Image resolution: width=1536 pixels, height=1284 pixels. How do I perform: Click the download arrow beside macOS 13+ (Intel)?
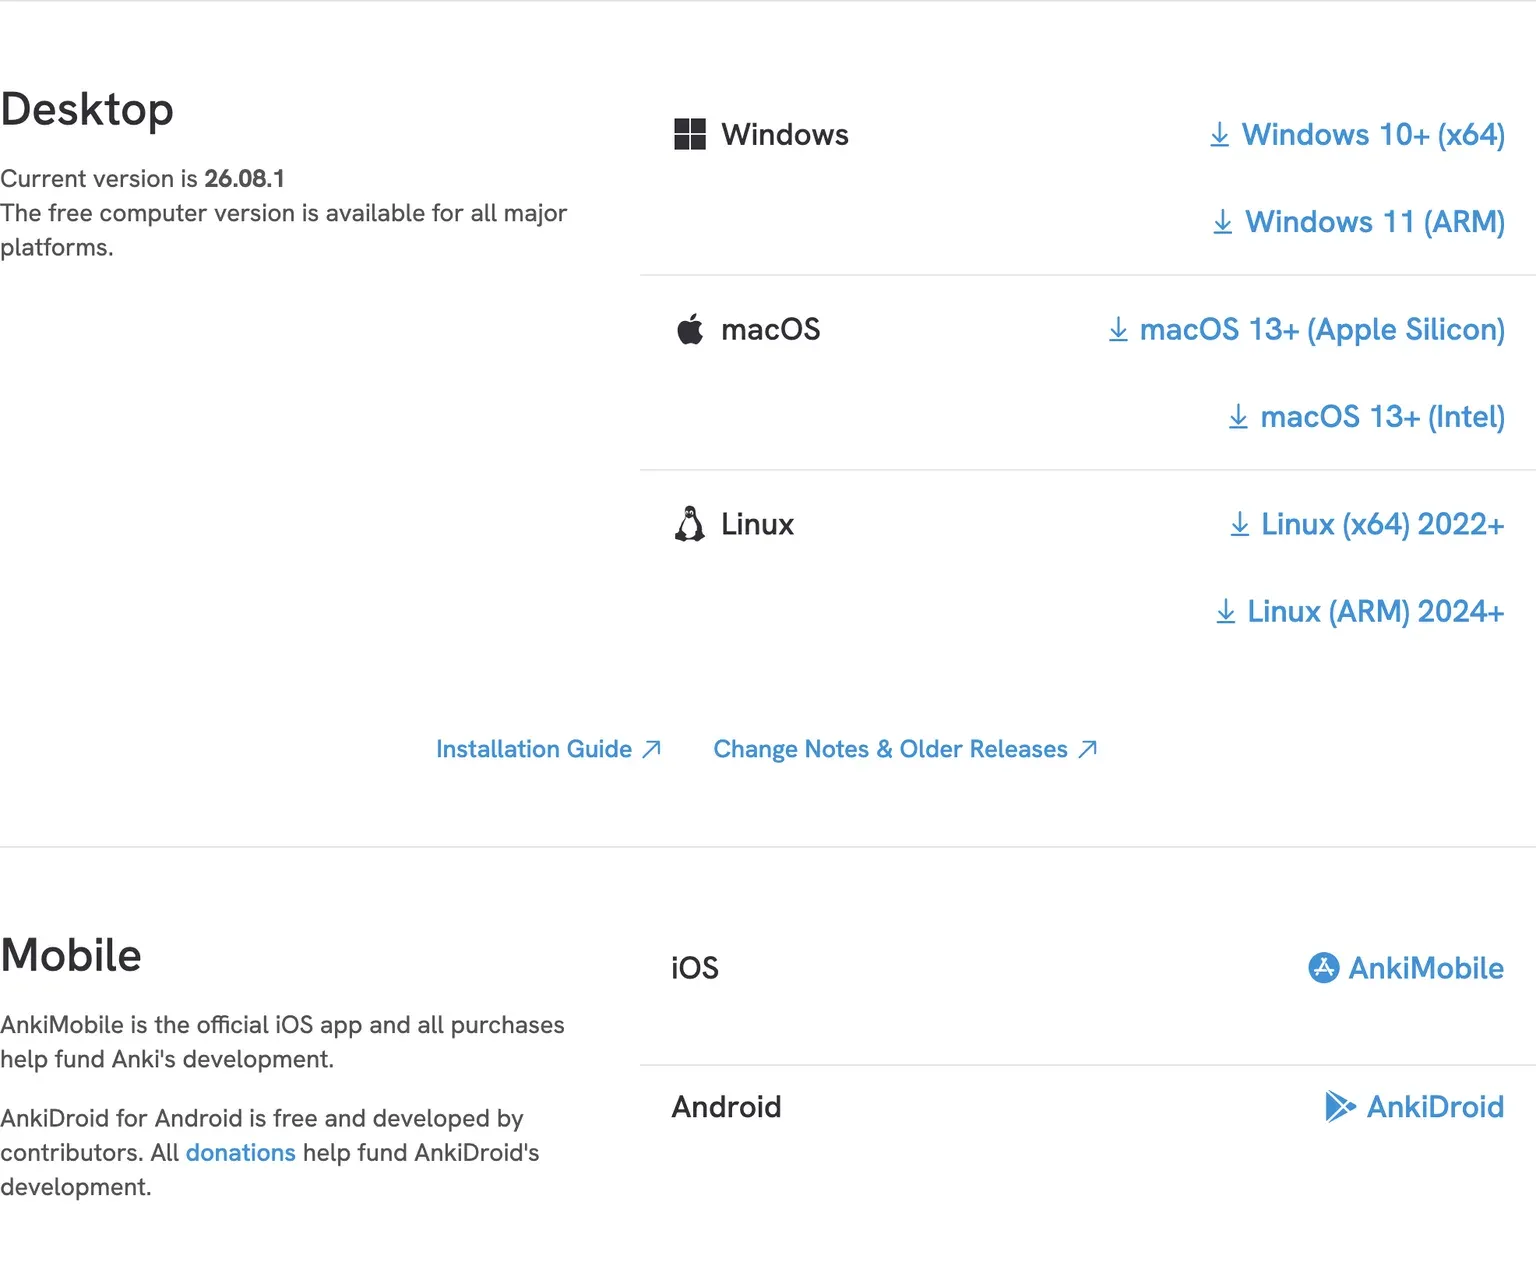point(1238,416)
